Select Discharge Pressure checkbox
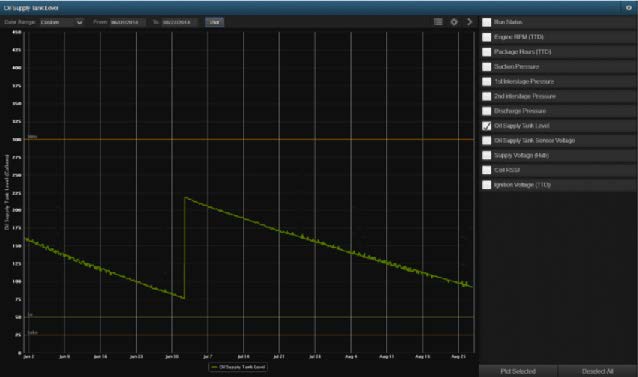Viewport: 638px width, 377px height. [x=487, y=111]
